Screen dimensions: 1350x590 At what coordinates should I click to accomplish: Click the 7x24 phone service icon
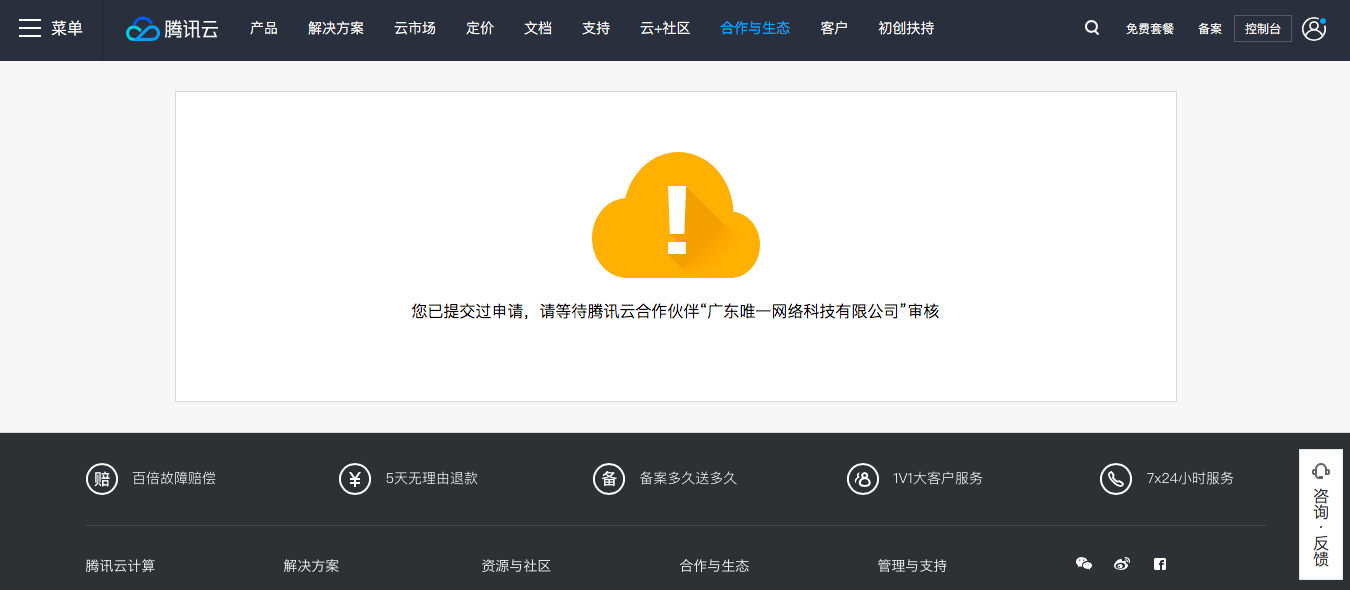[x=1116, y=479]
